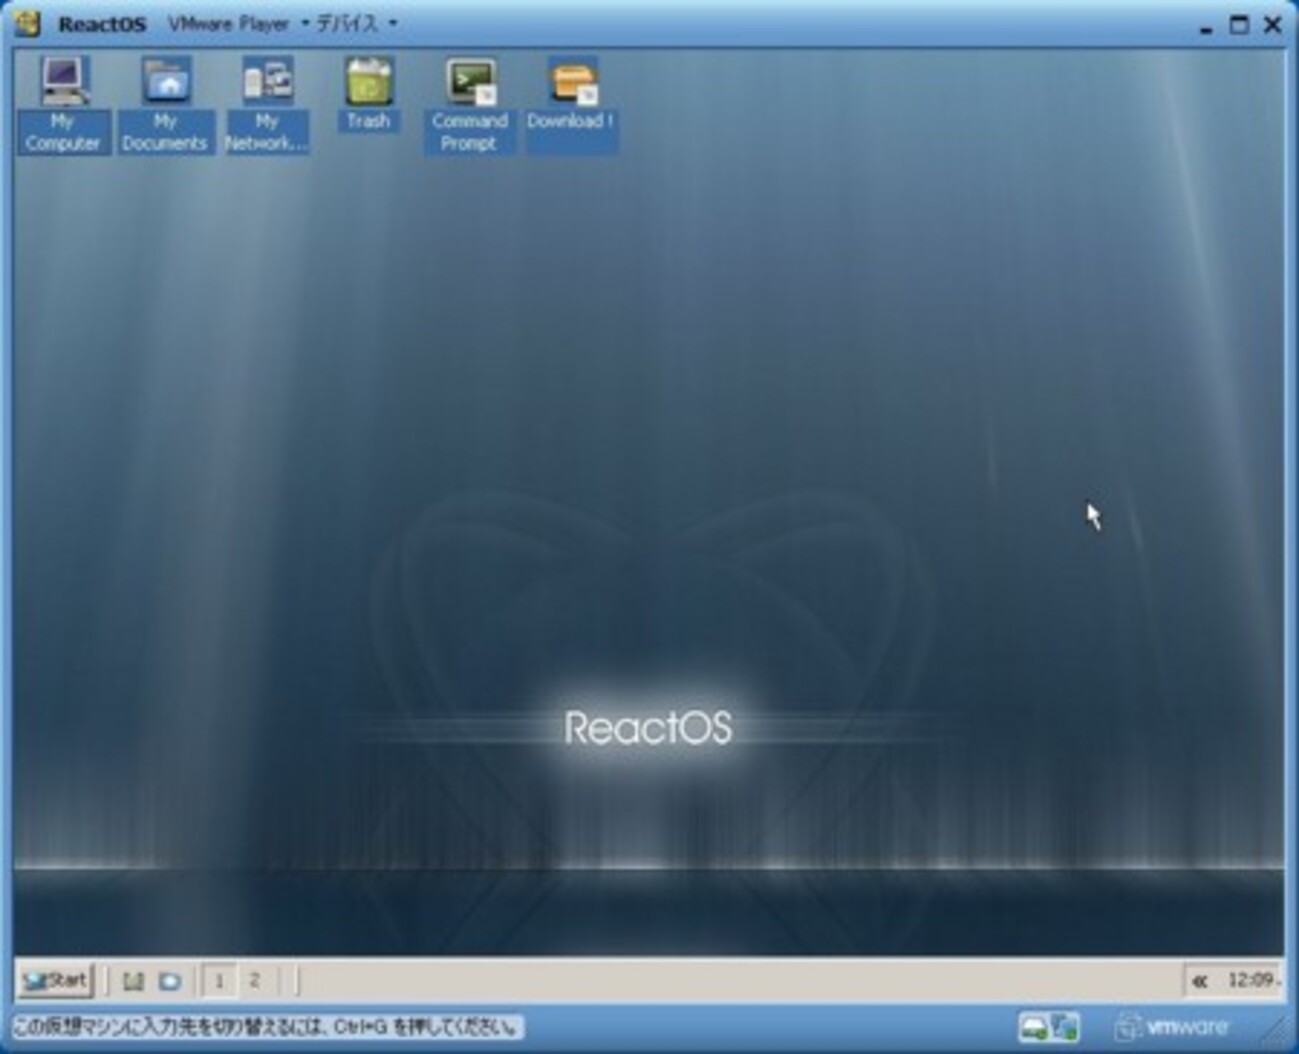Maximize the VMware Player window
Image resolution: width=1299 pixels, height=1054 pixels.
1239,25
